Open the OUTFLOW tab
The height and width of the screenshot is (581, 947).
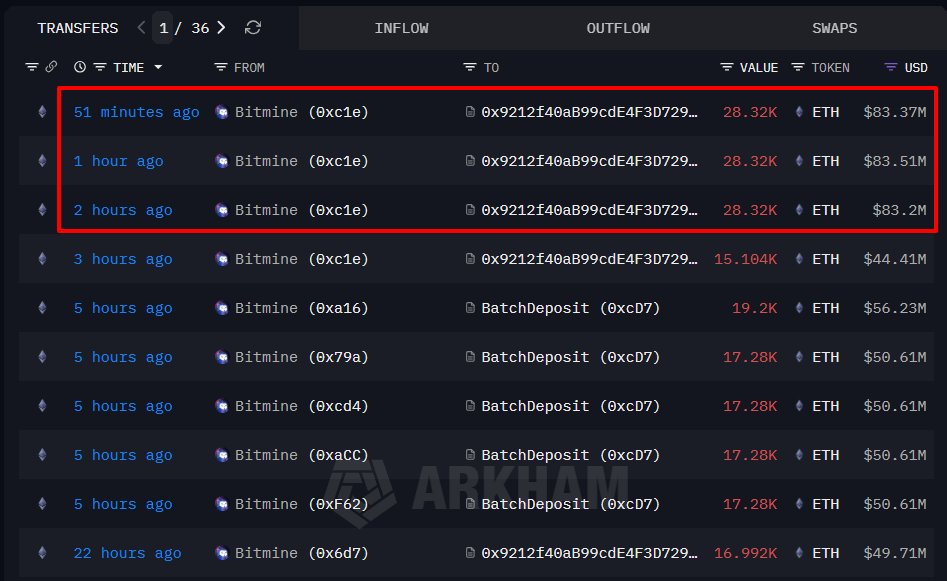pos(618,28)
